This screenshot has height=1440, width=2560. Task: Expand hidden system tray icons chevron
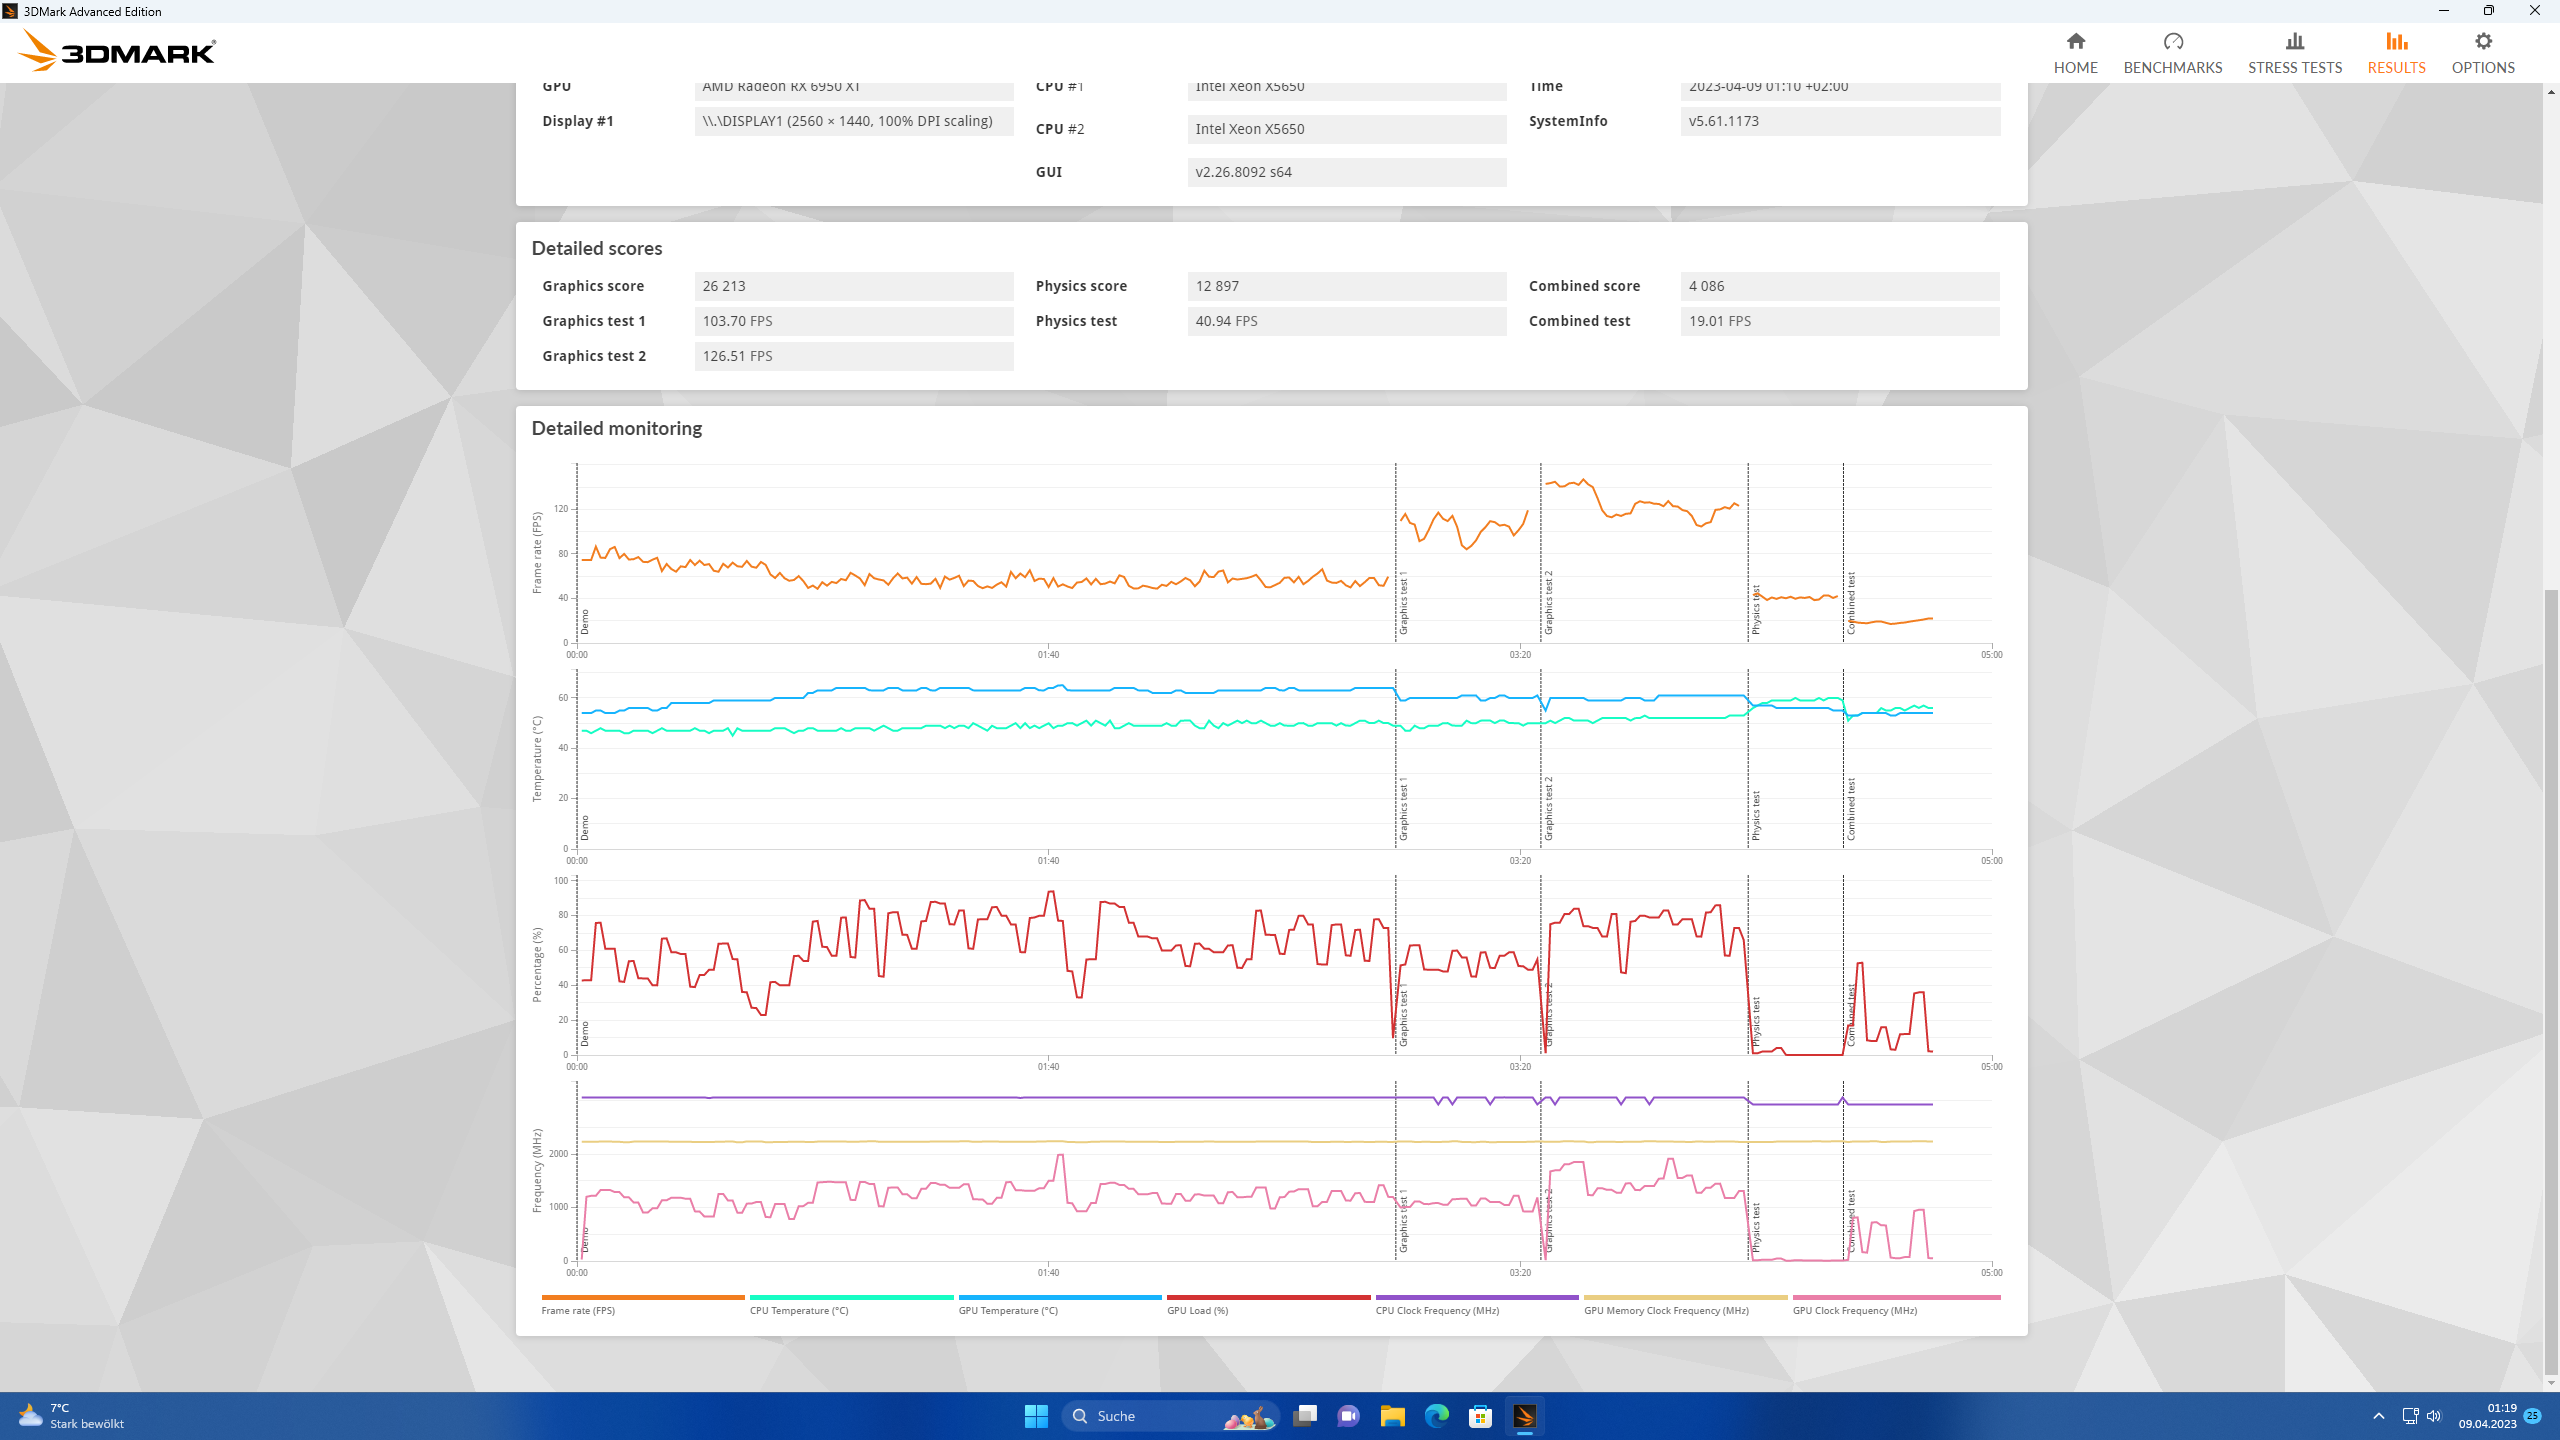(2378, 1416)
